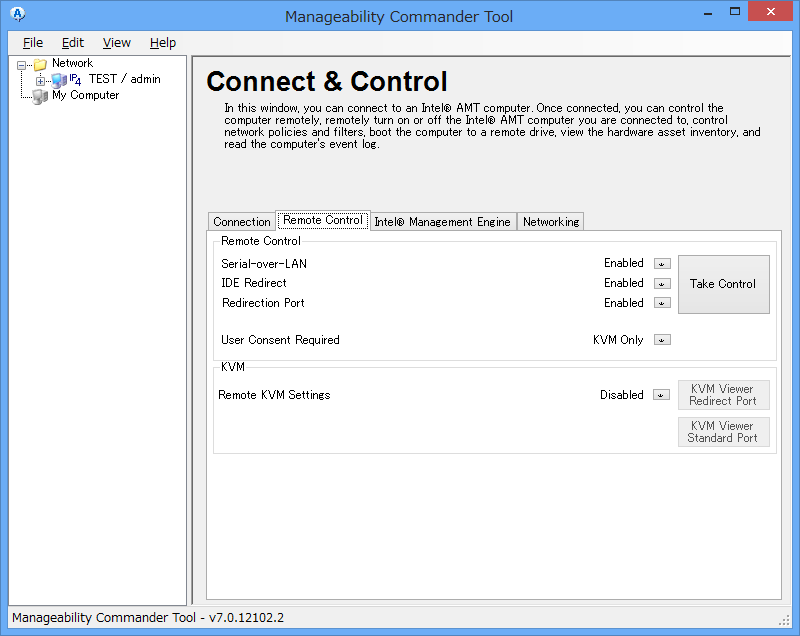Select the Remote Control tab
800x636 pixels.
323,220
